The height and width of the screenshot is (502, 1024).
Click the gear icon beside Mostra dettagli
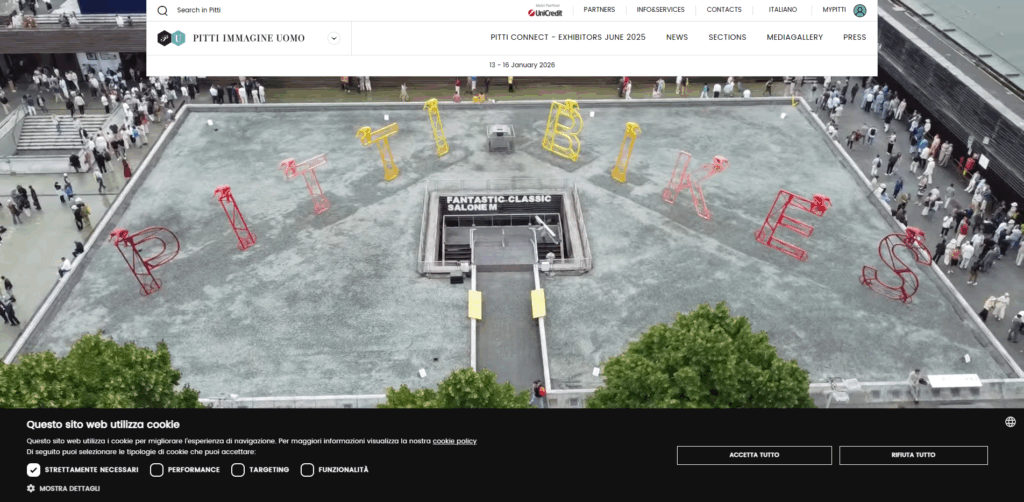pyautogui.click(x=31, y=488)
